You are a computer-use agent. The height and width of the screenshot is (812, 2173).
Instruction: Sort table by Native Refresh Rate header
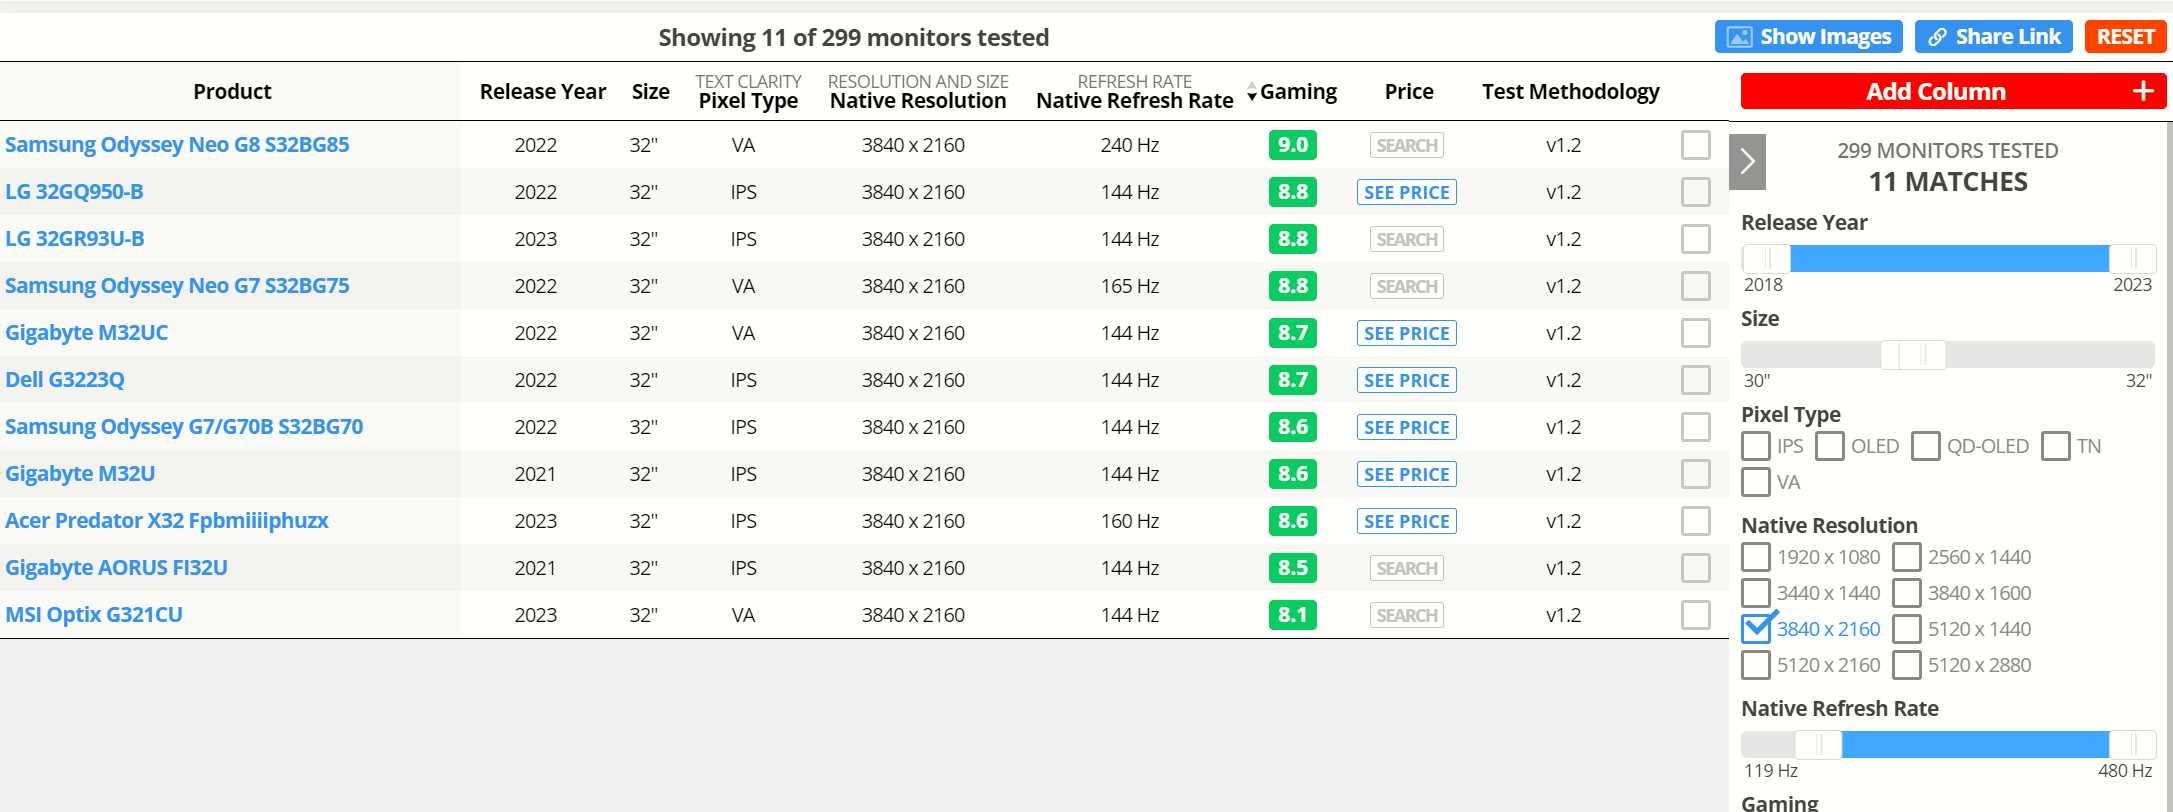pyautogui.click(x=1135, y=101)
